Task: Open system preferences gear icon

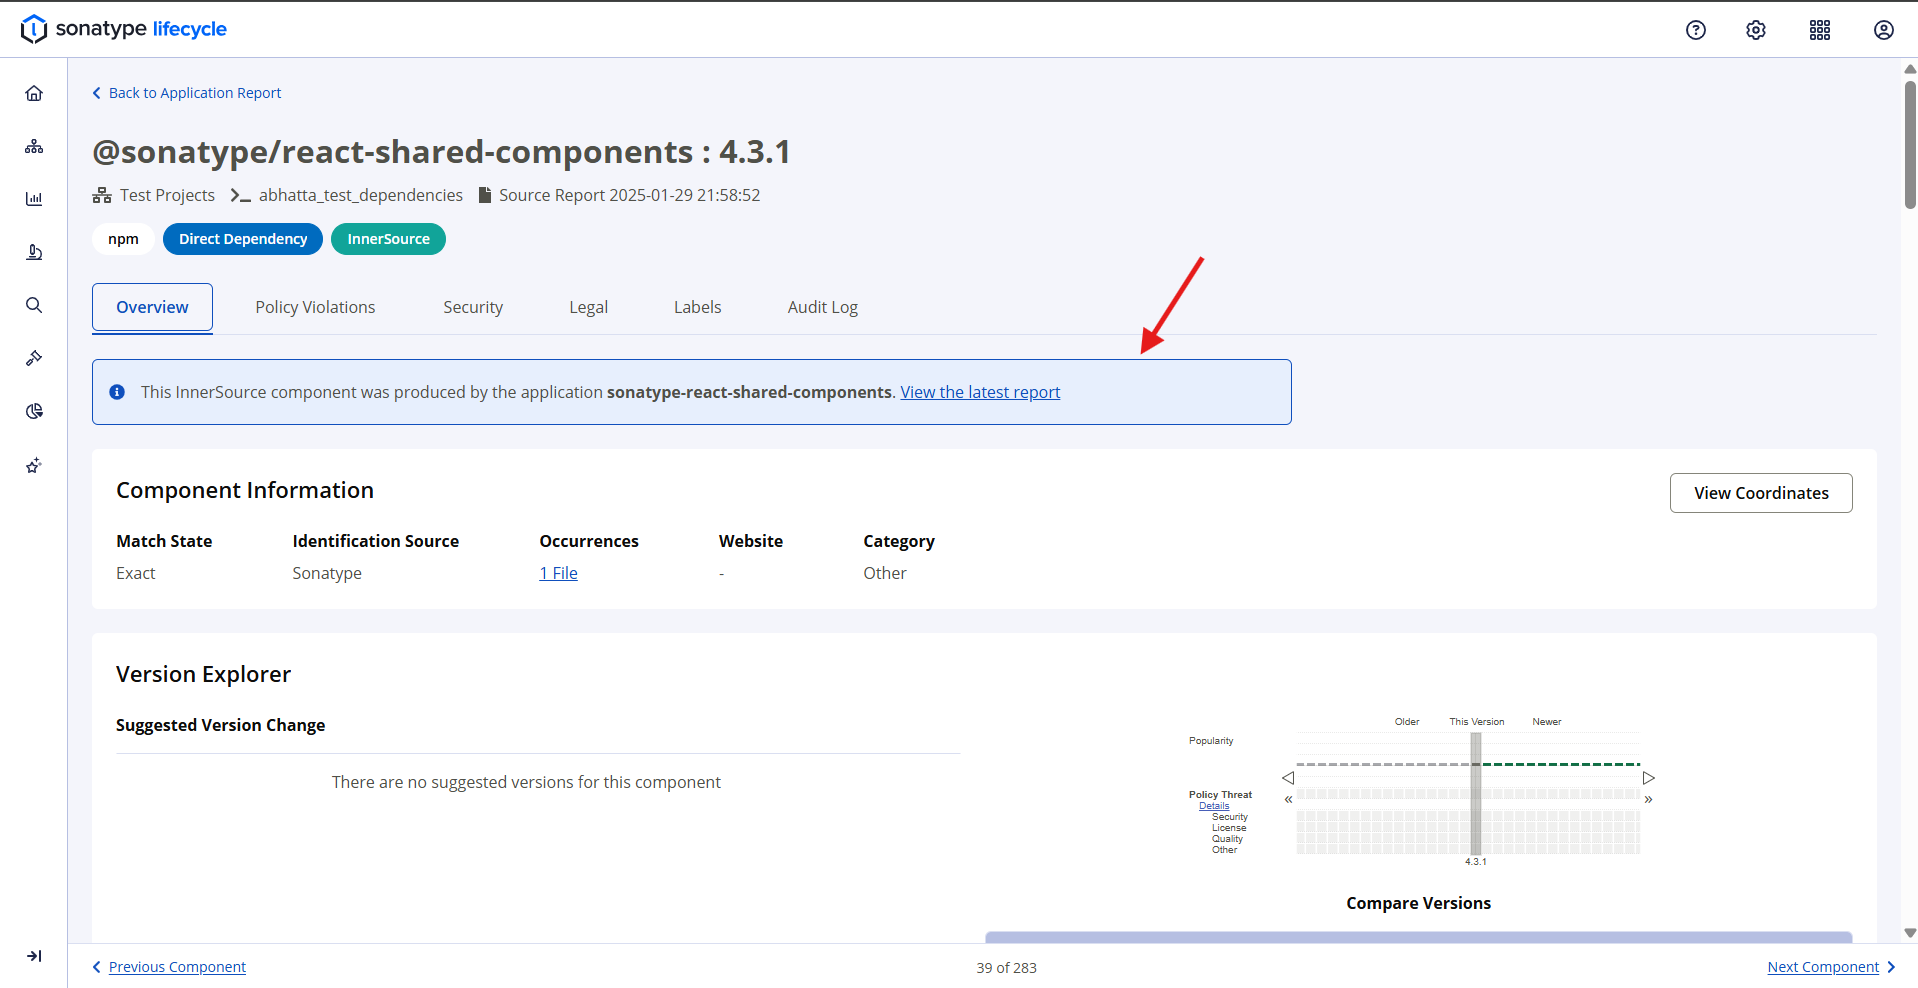Action: pos(1756,30)
